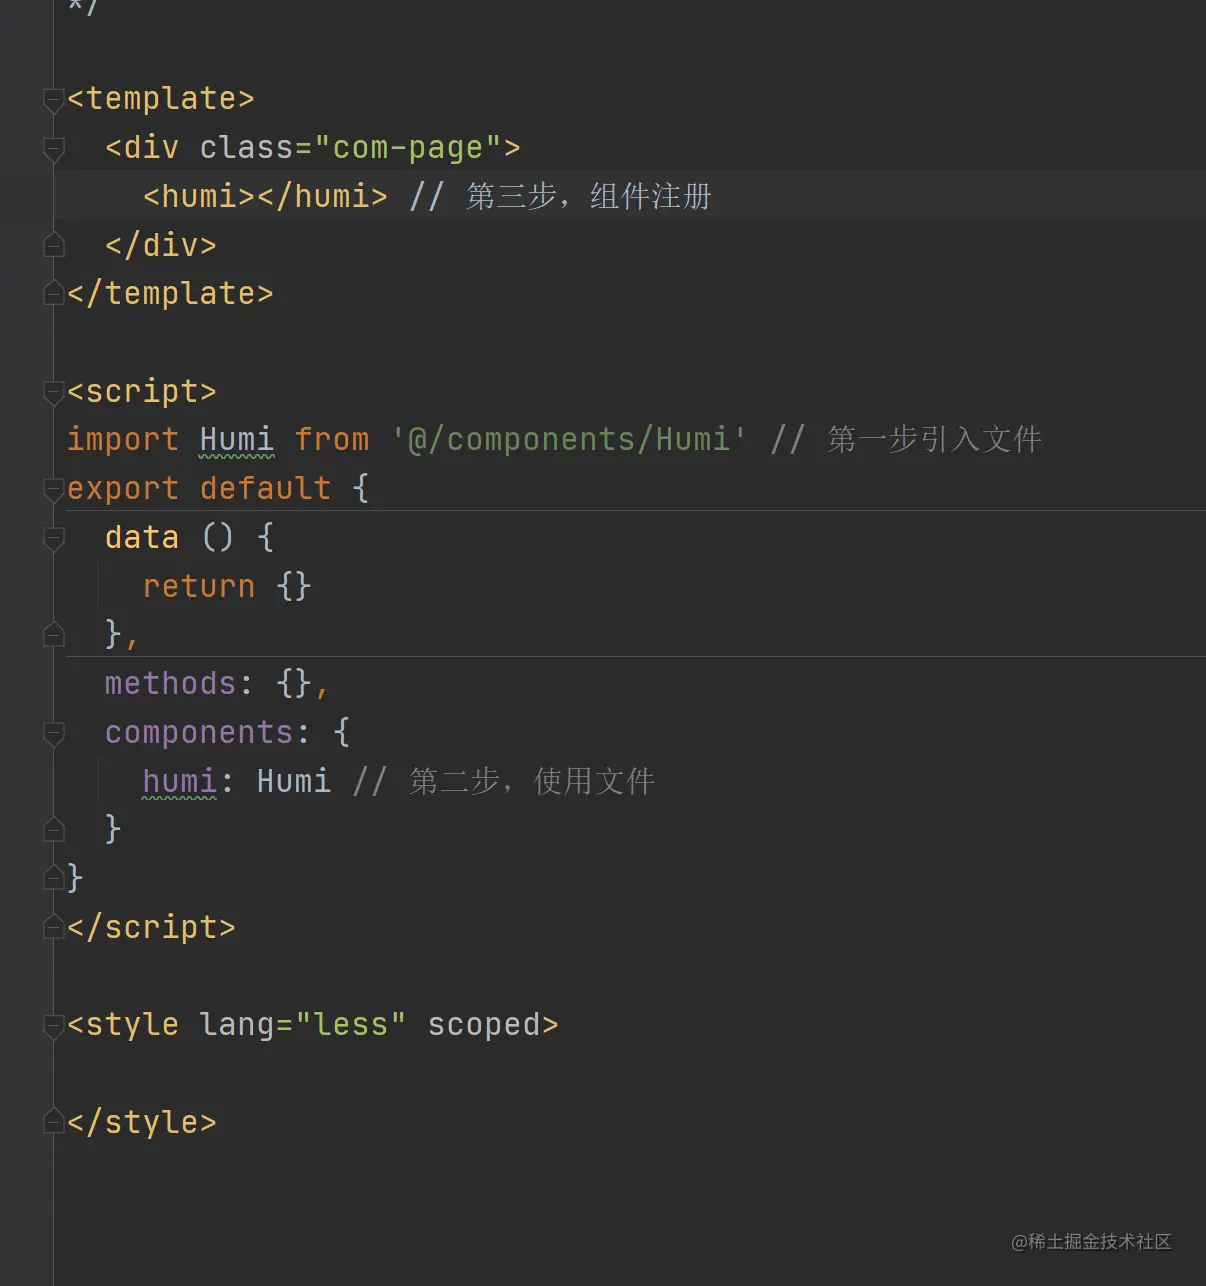Viewport: 1206px width, 1286px height.
Task: Click the fold marker beside </template>
Action: click(x=54, y=294)
